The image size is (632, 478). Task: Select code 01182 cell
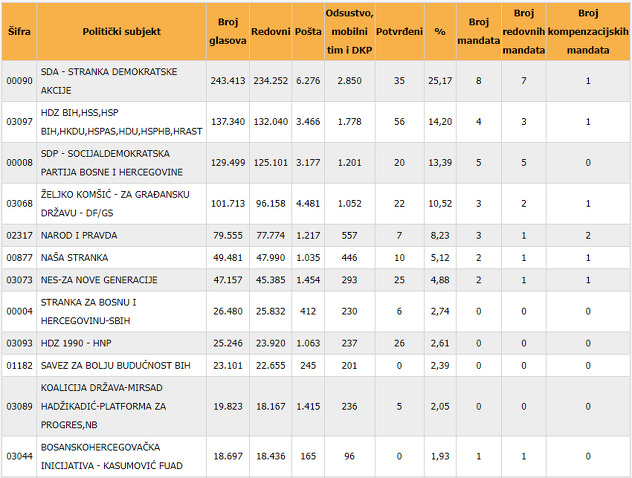coord(19,366)
